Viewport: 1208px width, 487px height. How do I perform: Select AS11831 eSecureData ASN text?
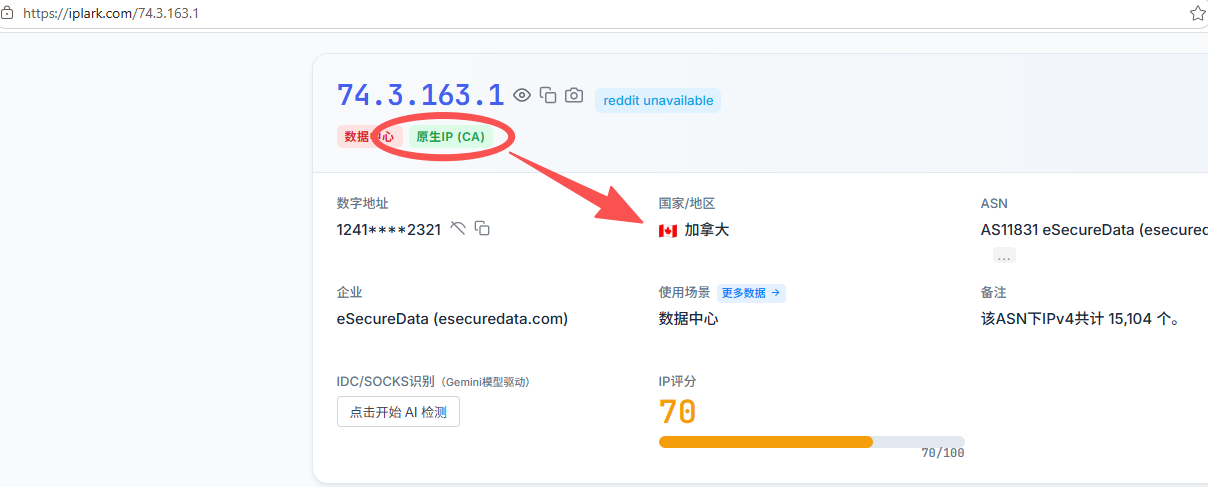pyautogui.click(x=1094, y=230)
